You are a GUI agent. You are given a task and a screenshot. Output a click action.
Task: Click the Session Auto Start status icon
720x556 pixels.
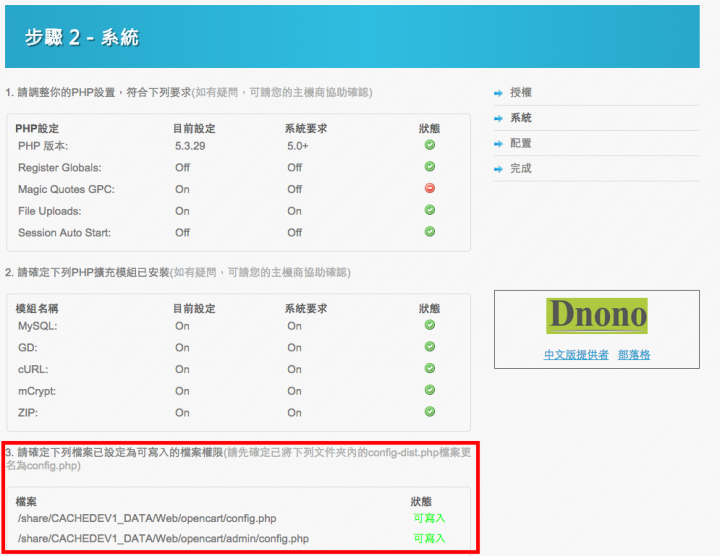[429, 231]
